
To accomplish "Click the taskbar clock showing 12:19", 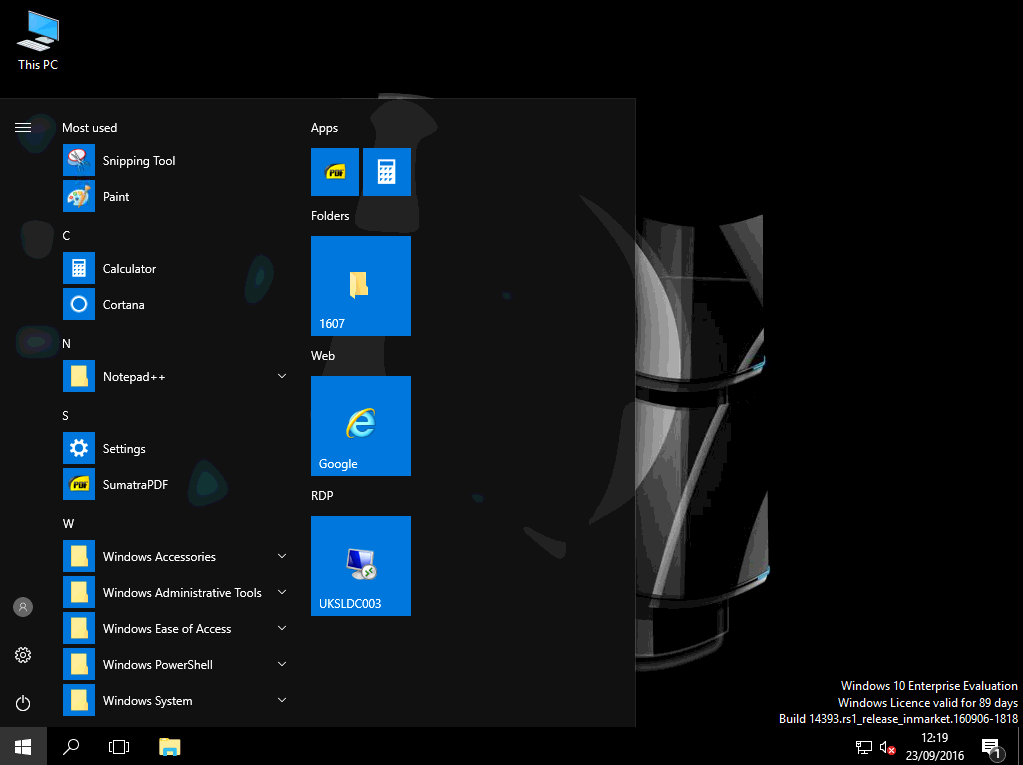I will pos(934,738).
